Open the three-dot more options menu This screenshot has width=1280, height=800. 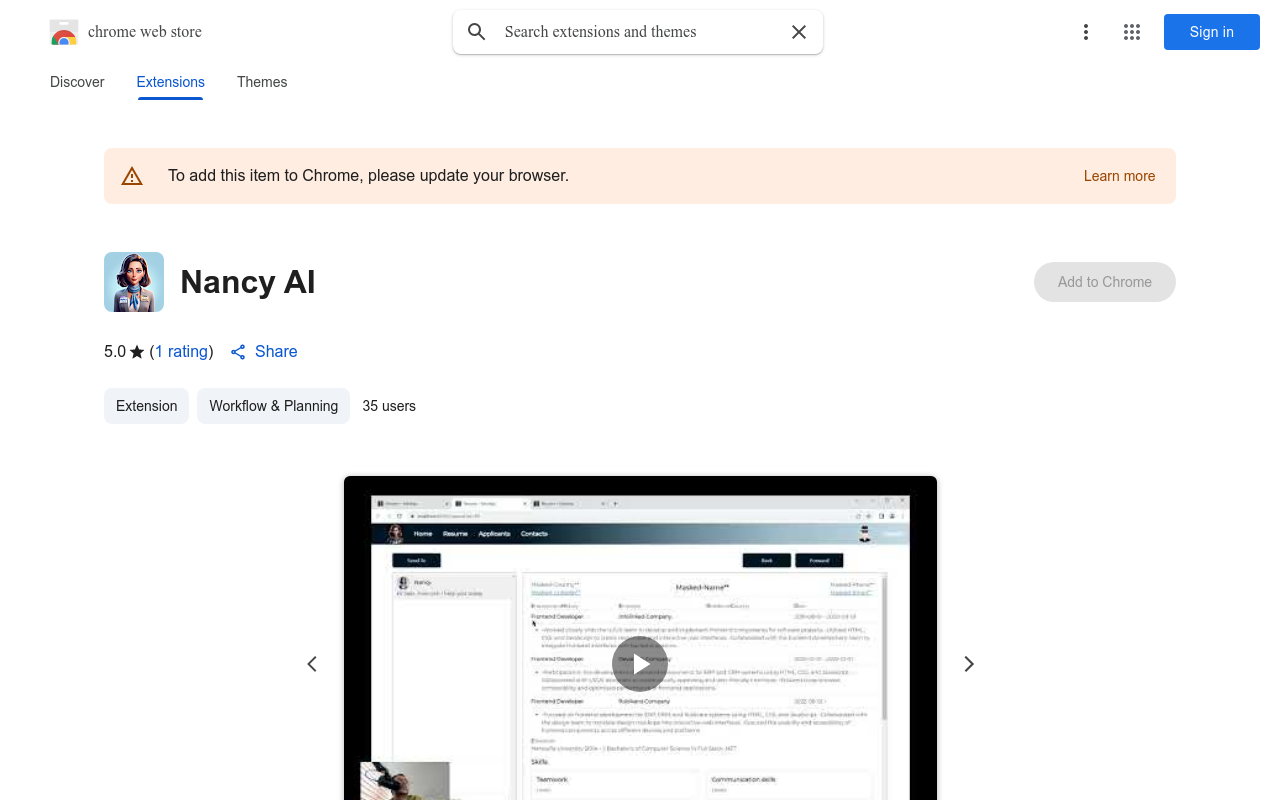pyautogui.click(x=1086, y=32)
